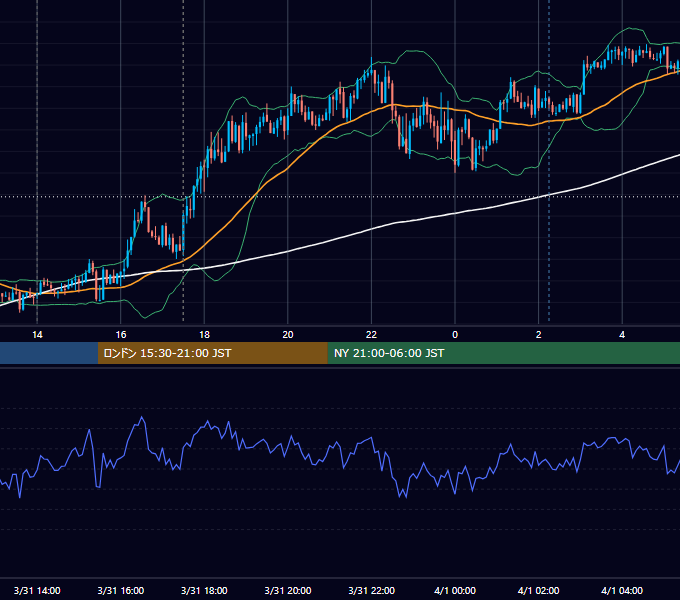Image resolution: width=680 pixels, height=600 pixels.
Task: Click the 16 hour label on chart axis
Action: [x=121, y=335]
